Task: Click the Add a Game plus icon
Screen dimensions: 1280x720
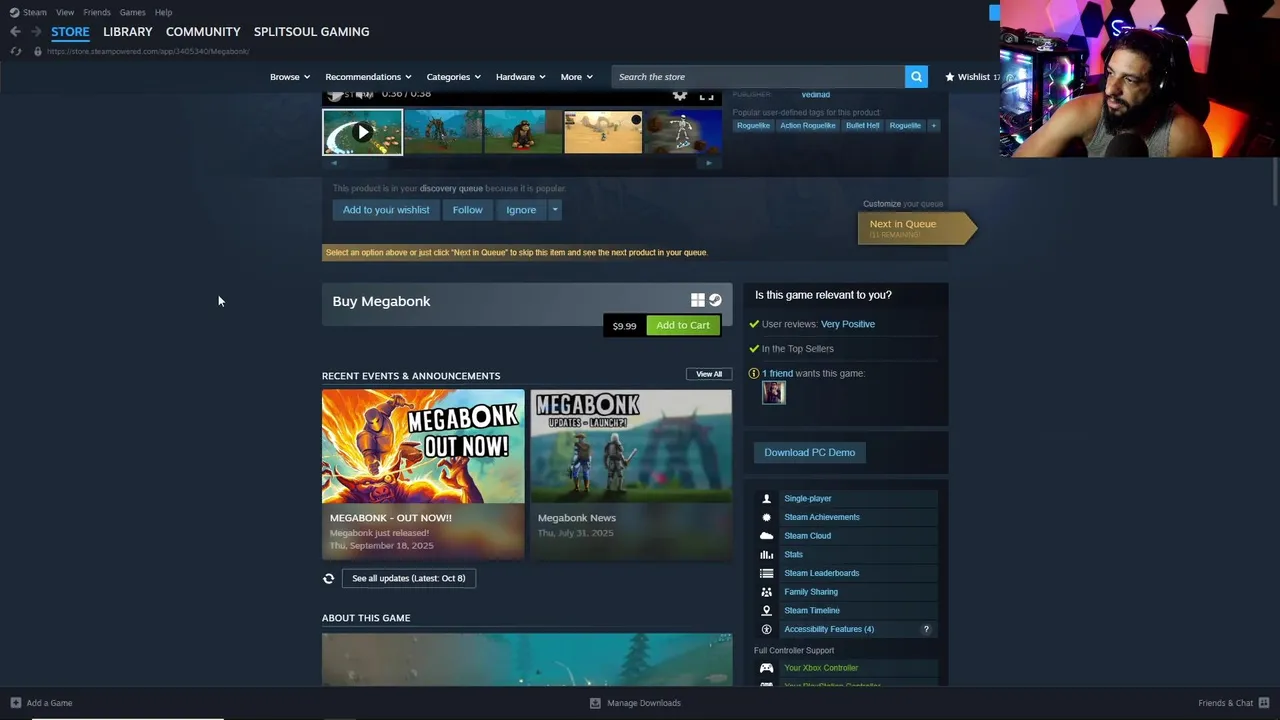Action: click(15, 703)
